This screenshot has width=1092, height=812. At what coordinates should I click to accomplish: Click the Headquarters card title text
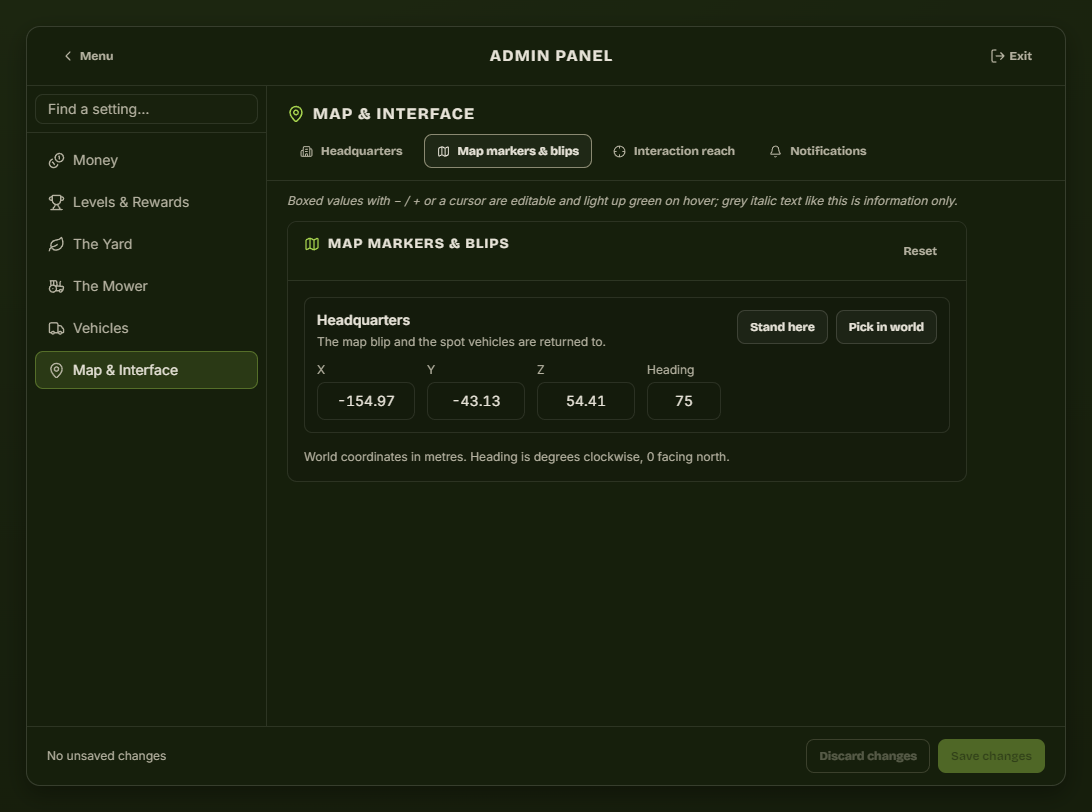pos(364,320)
